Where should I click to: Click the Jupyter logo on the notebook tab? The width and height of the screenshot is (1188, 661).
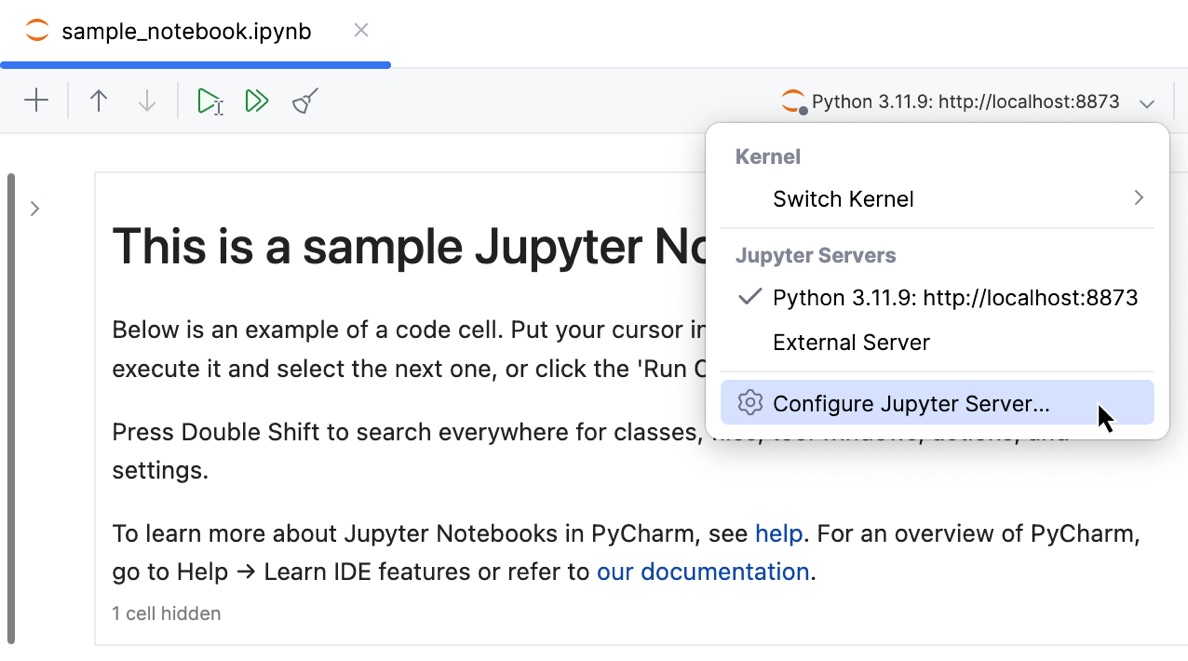[36, 31]
